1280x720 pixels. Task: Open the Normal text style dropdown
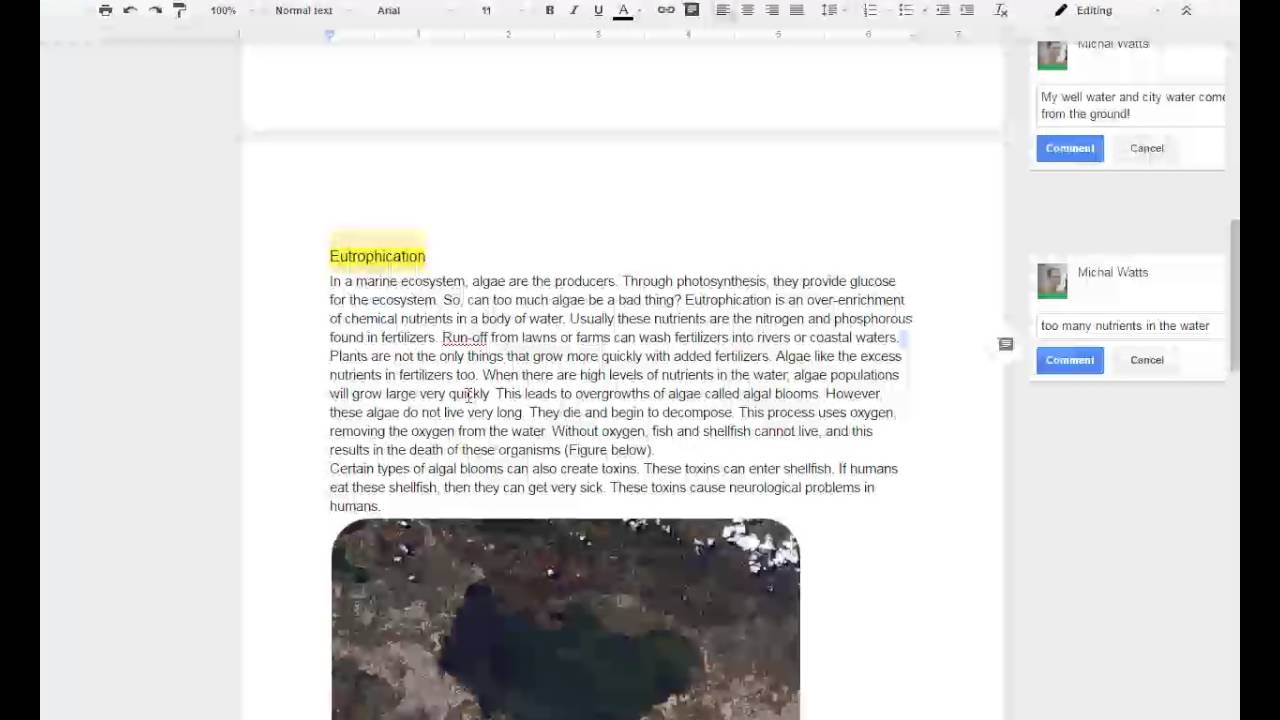[304, 10]
